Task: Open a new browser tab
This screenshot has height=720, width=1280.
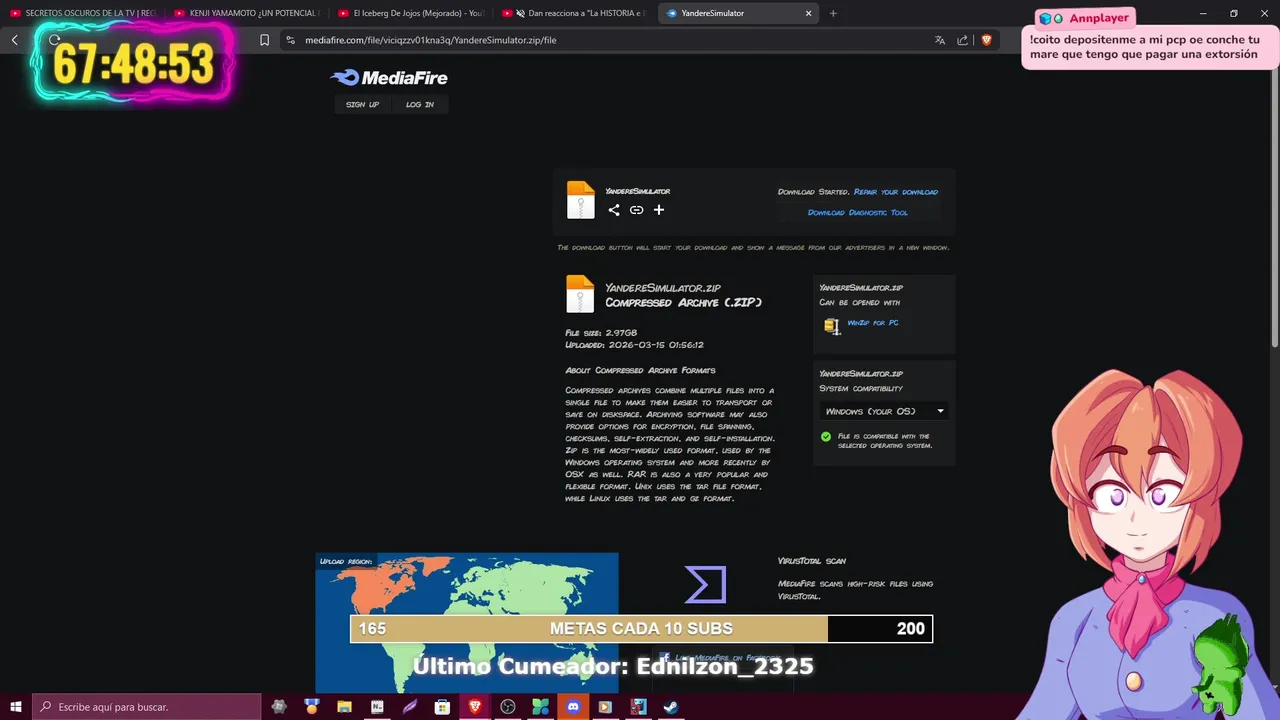Action: click(x=833, y=13)
